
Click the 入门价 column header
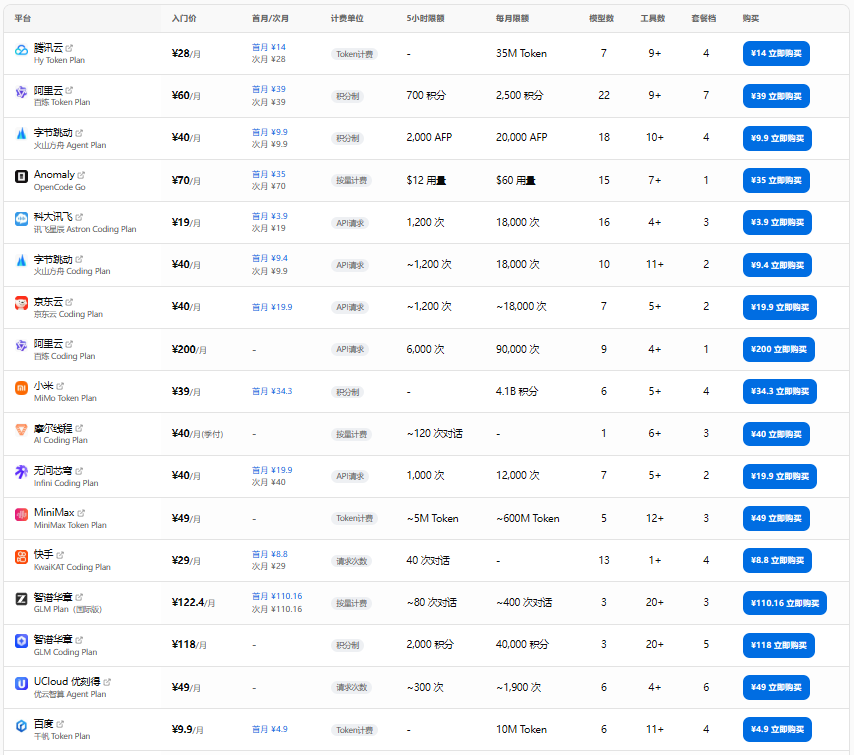click(184, 19)
